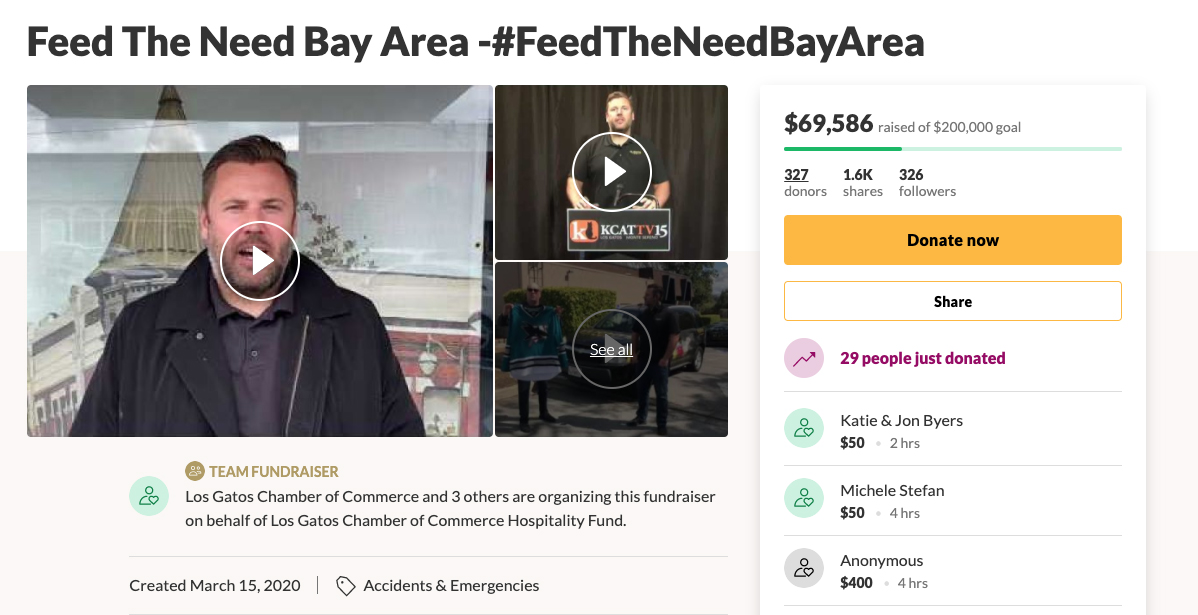Click Michele Stefan donor avatar icon

(804, 498)
